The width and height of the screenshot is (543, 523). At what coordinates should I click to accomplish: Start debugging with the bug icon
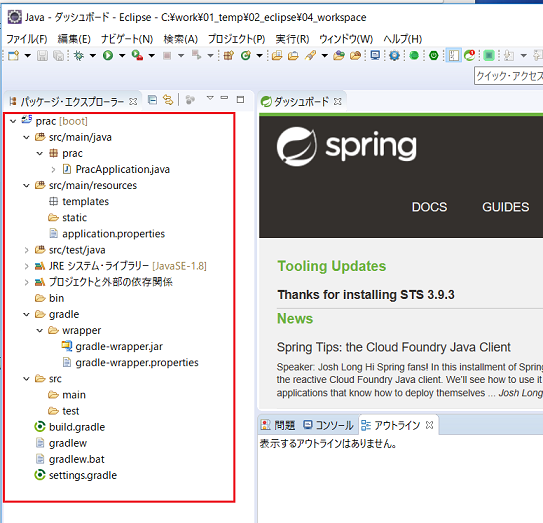click(79, 55)
